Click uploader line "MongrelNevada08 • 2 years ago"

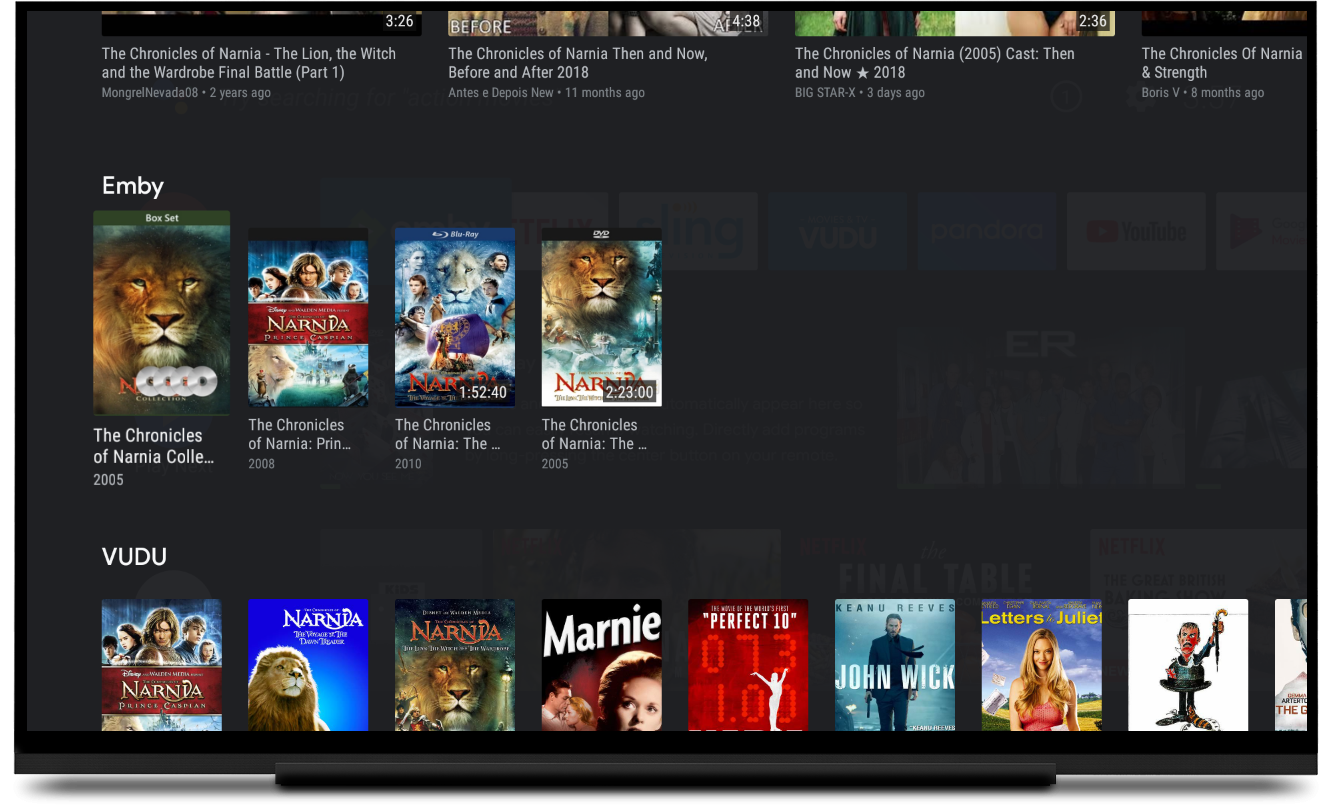click(x=186, y=93)
